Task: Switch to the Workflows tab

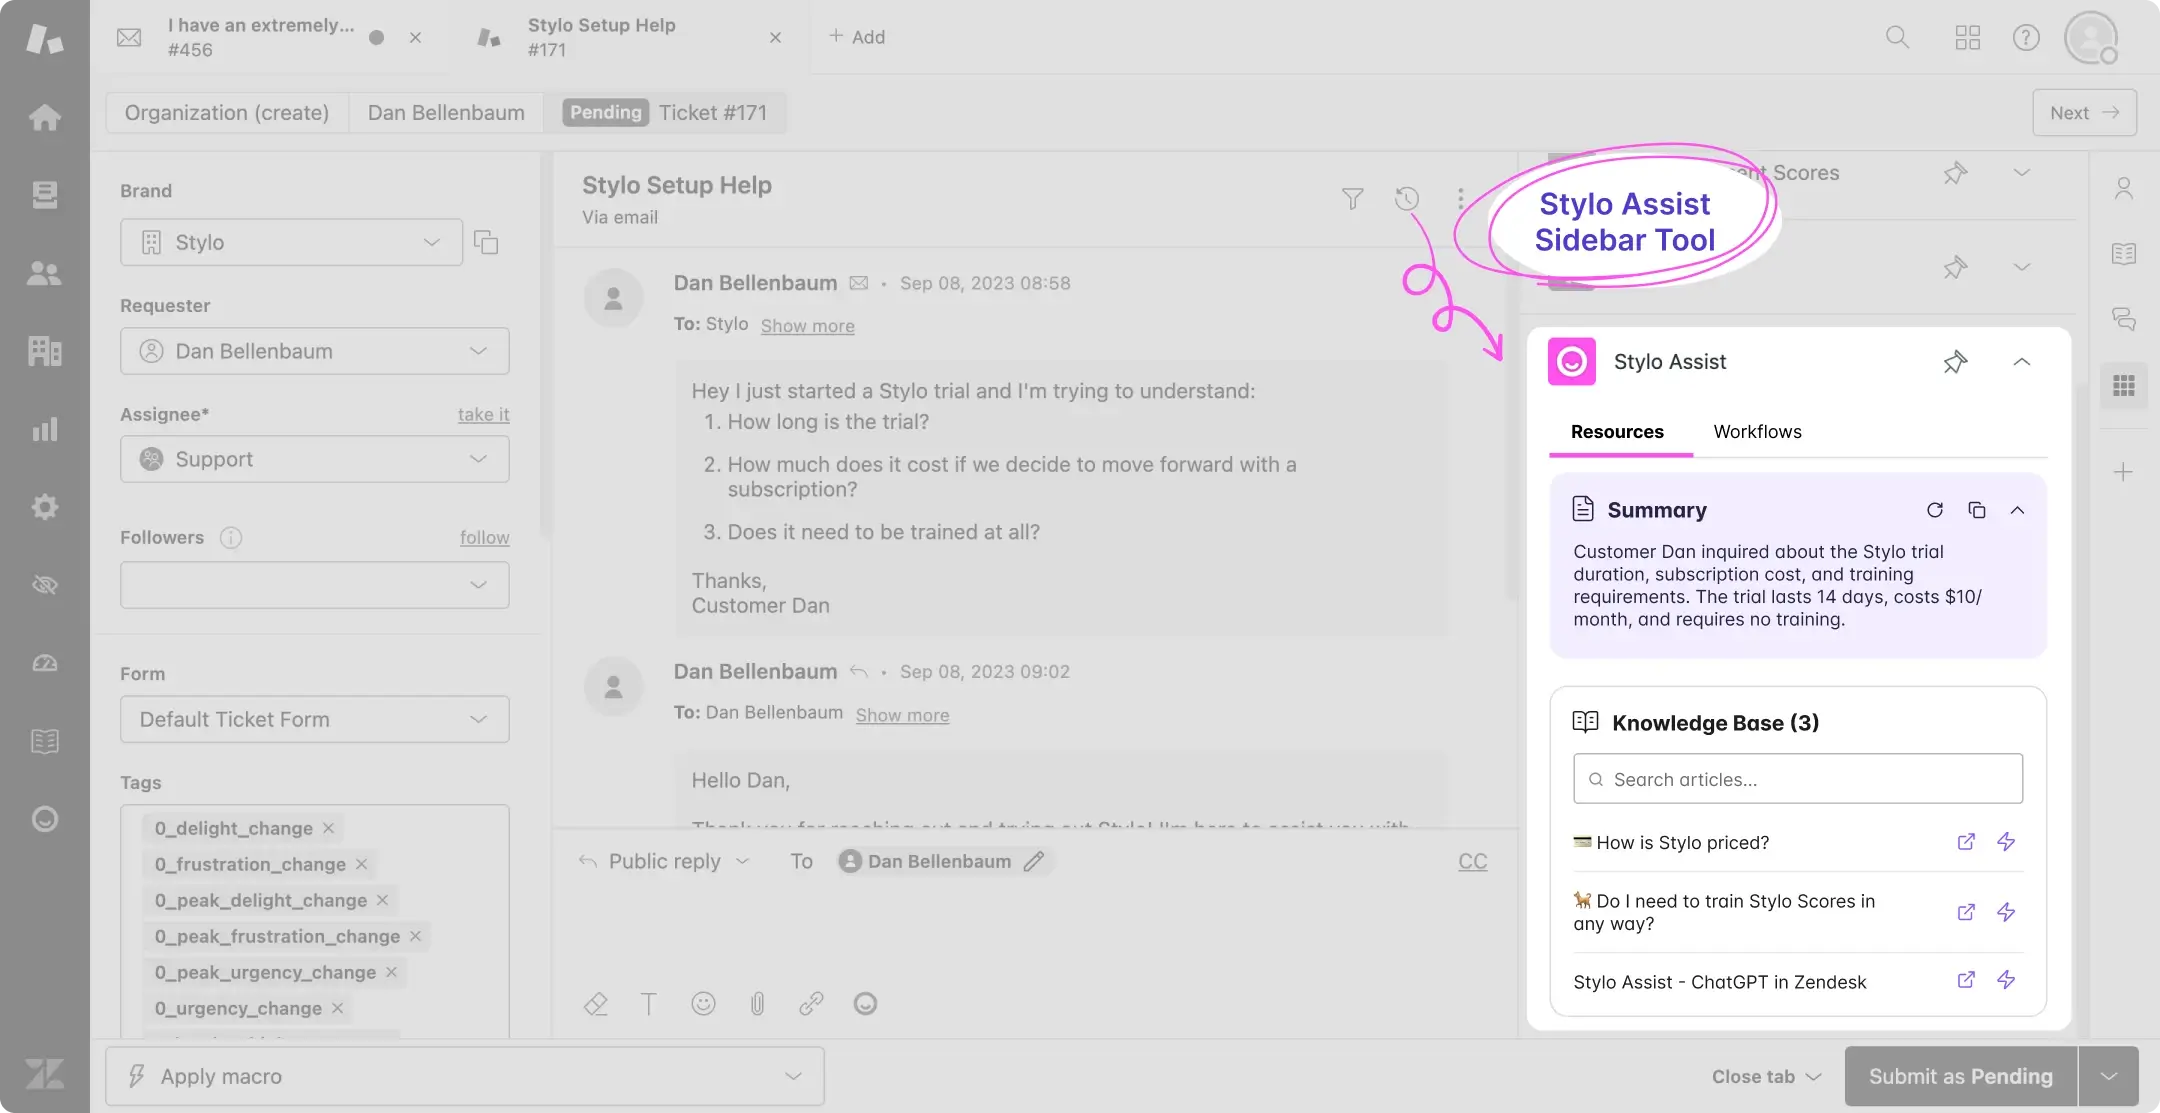Action: [x=1757, y=432]
